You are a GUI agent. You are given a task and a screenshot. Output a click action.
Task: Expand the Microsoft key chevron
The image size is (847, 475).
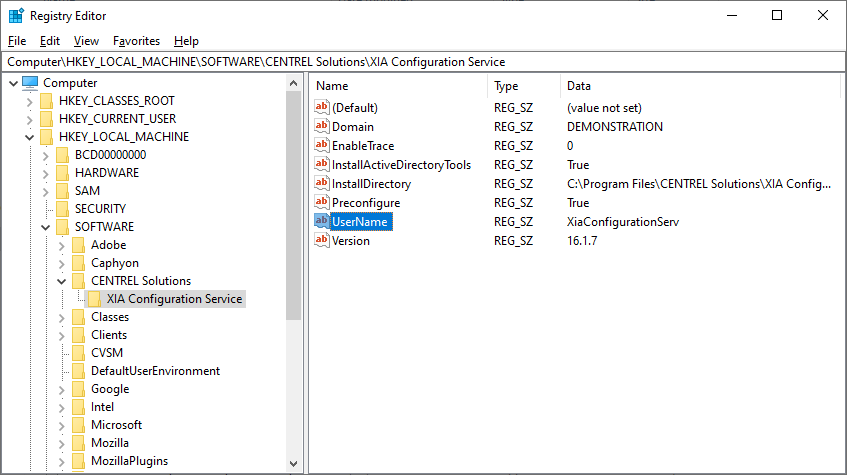[x=62, y=425]
